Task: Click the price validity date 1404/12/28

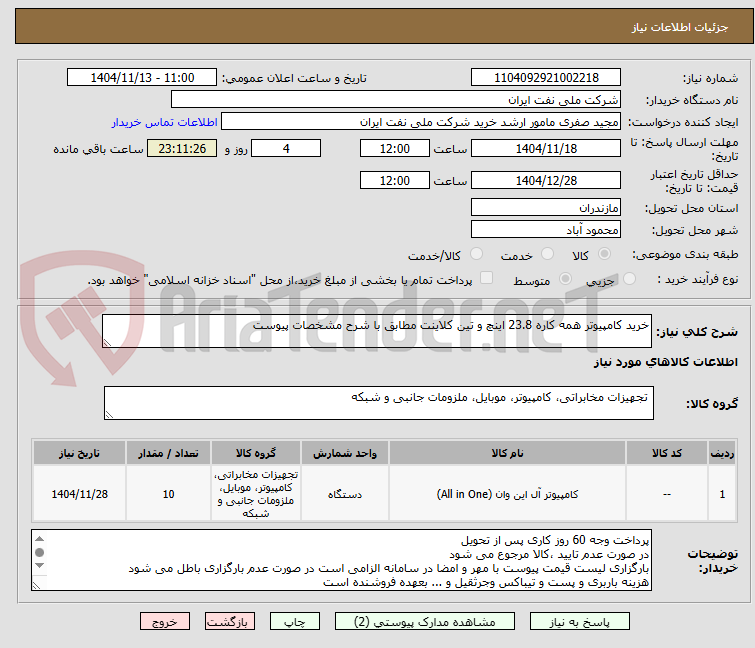Action: [546, 180]
